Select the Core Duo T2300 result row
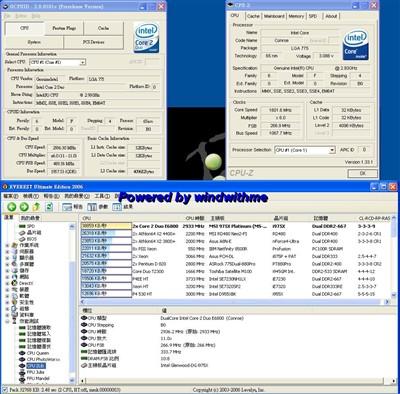 click(x=236, y=271)
